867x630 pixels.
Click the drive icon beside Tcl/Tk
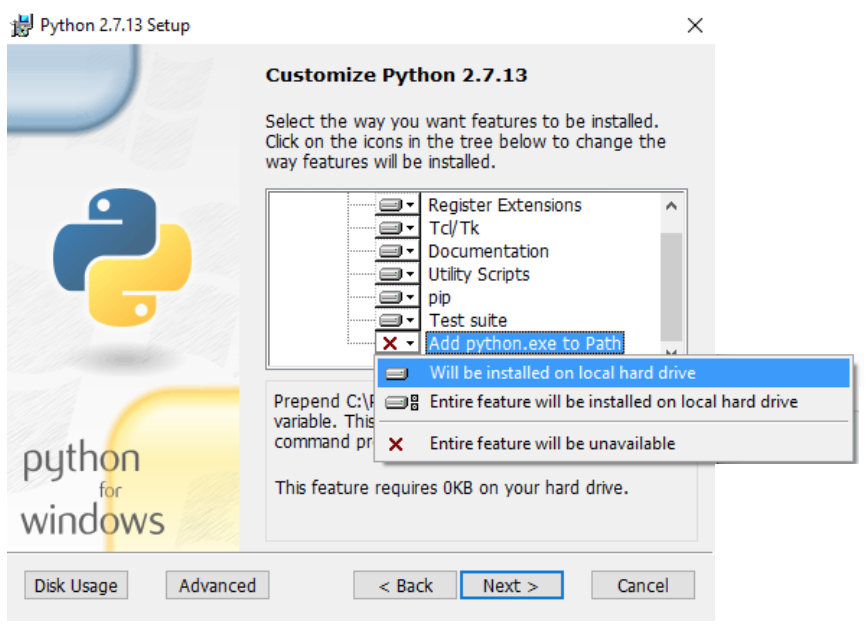396,228
